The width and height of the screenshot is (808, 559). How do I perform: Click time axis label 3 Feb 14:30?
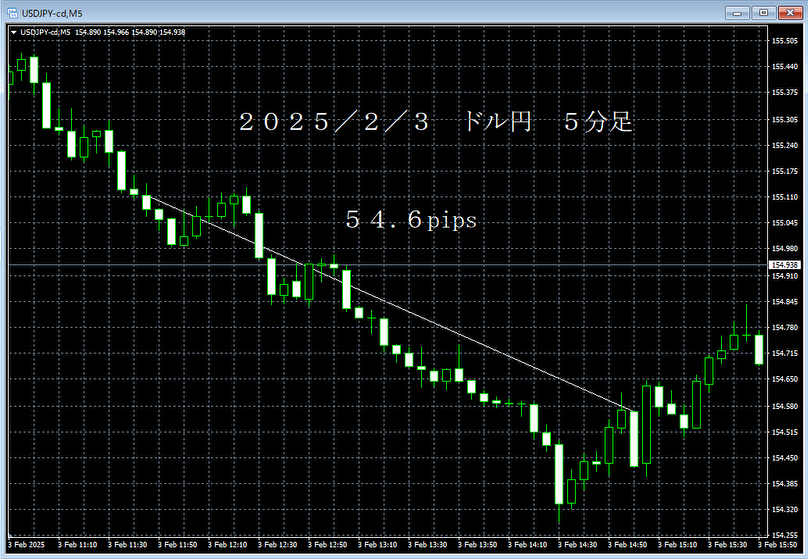(x=577, y=545)
